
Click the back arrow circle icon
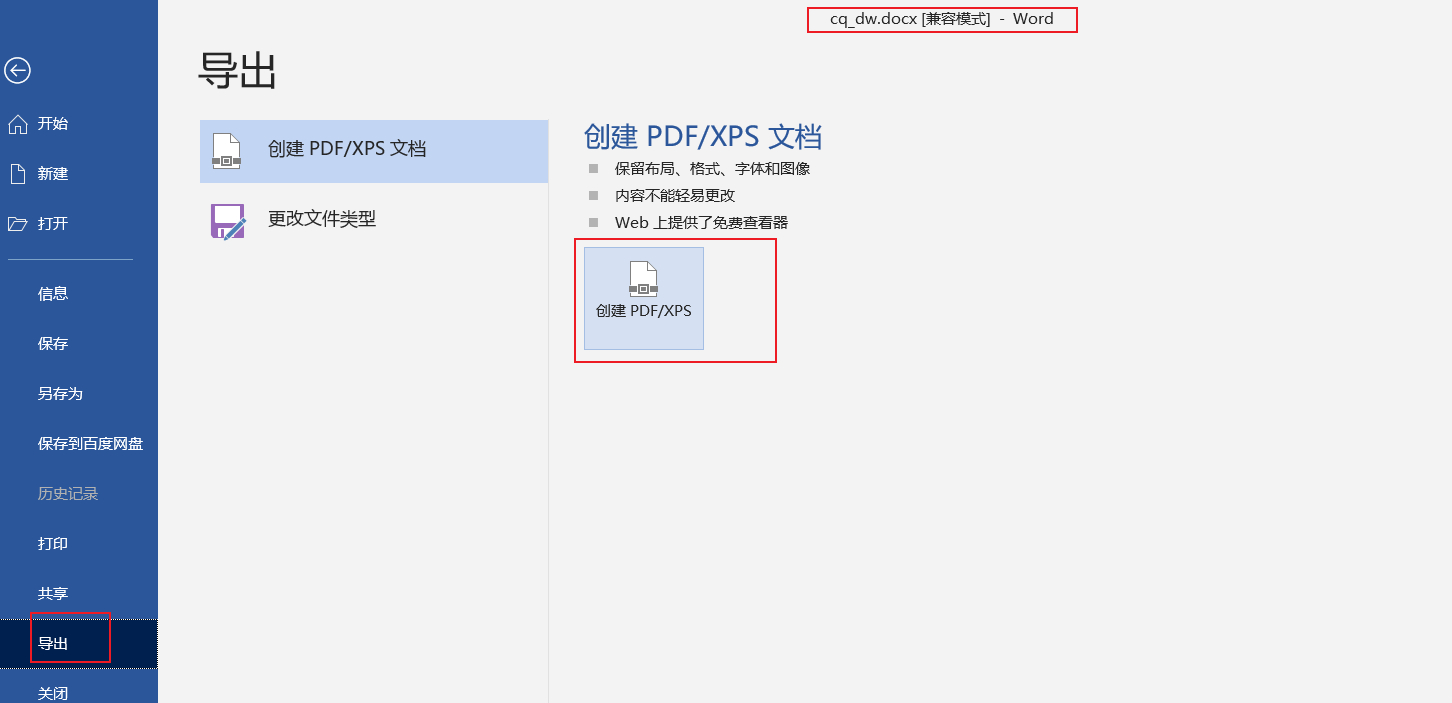pyautogui.click(x=17, y=70)
